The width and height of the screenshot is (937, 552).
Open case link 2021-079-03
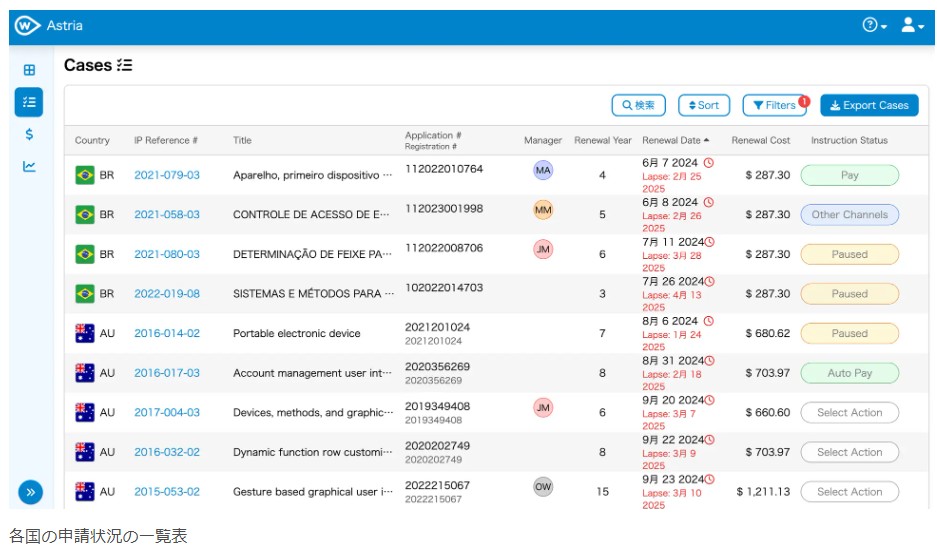coord(167,175)
